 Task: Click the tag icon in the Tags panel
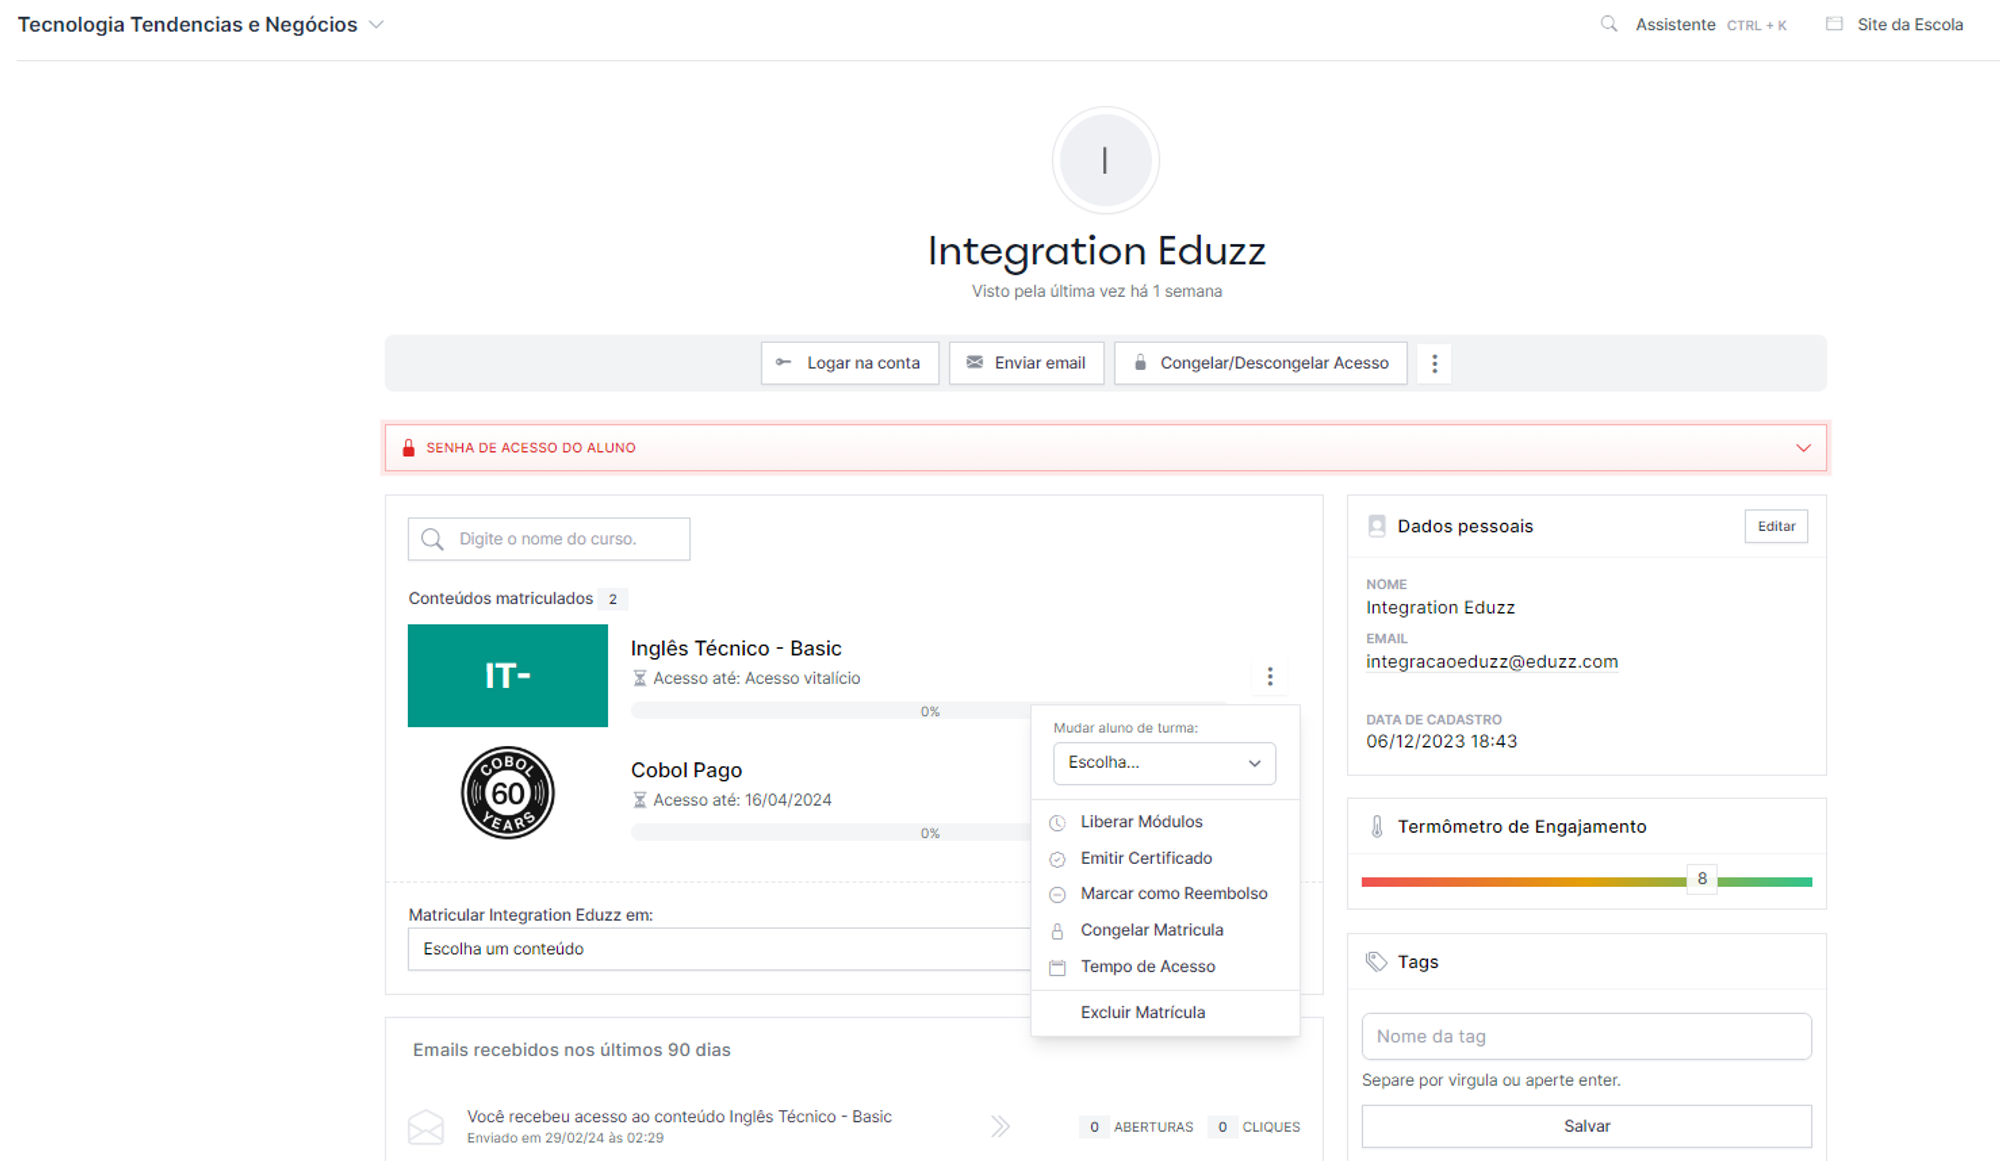tap(1377, 962)
